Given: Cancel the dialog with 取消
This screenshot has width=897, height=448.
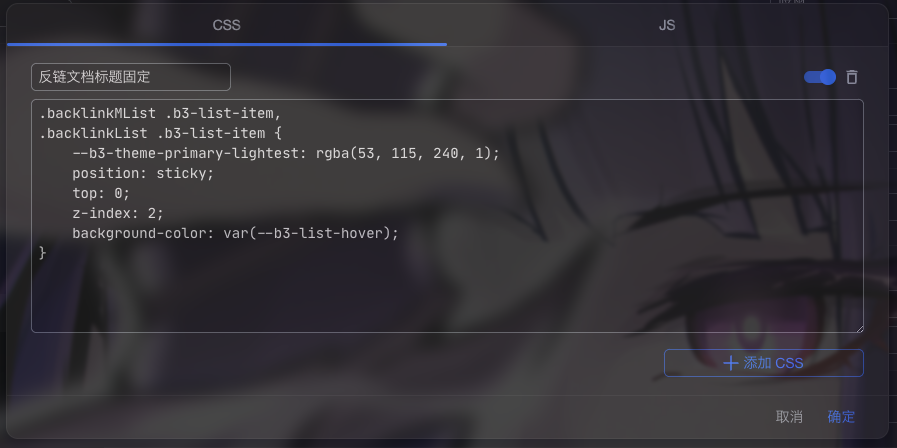Looking at the screenshot, I should pos(789,417).
